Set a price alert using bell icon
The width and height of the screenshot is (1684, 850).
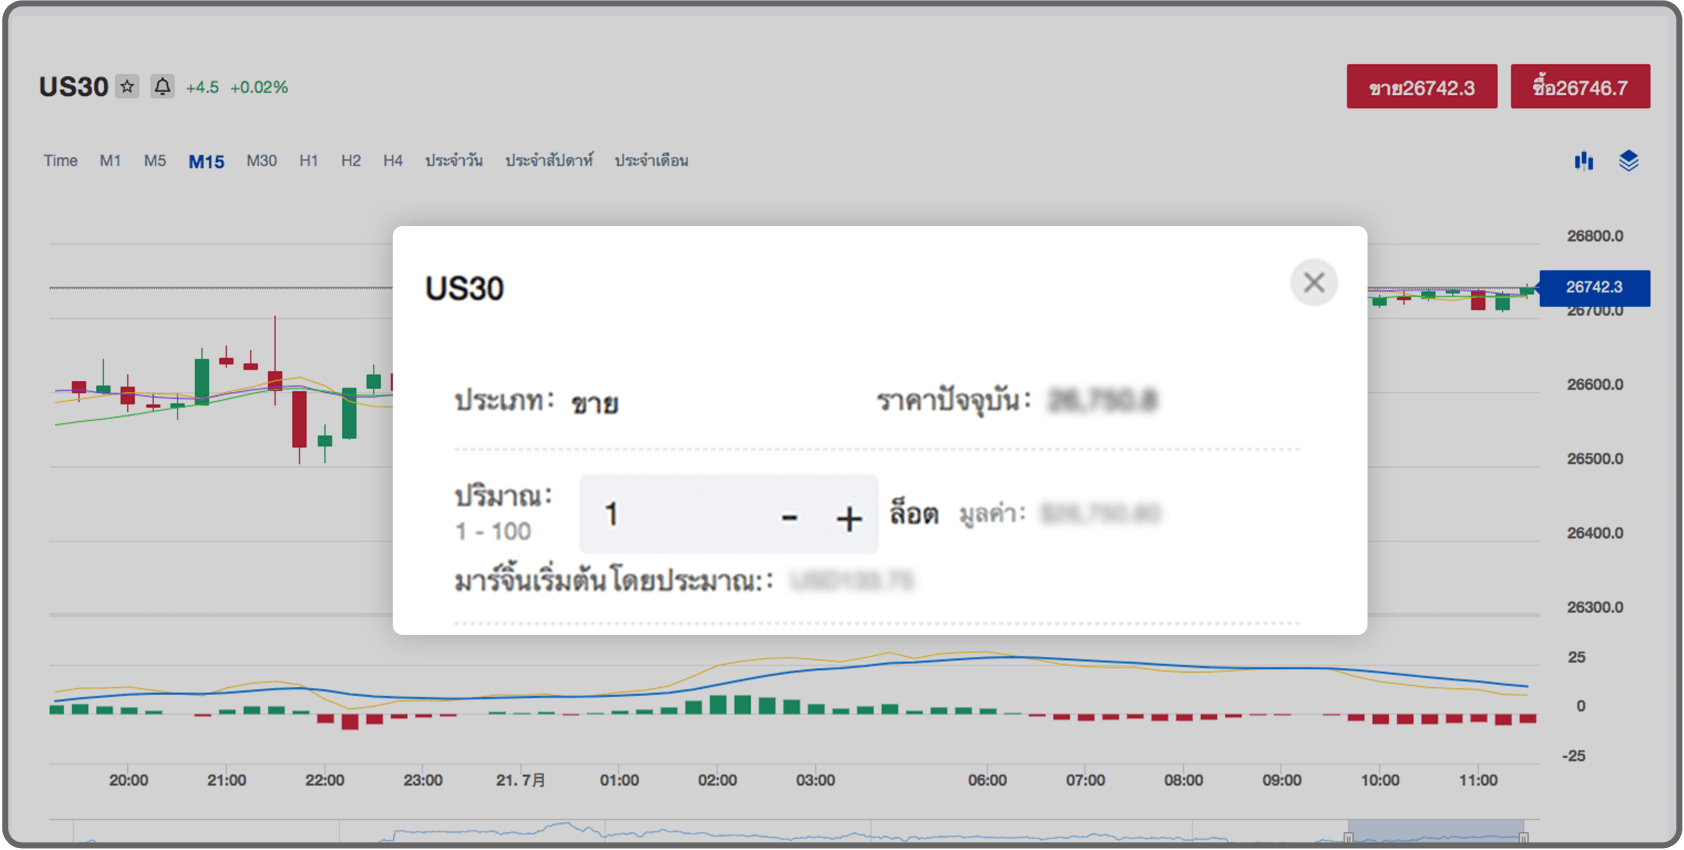(x=162, y=87)
